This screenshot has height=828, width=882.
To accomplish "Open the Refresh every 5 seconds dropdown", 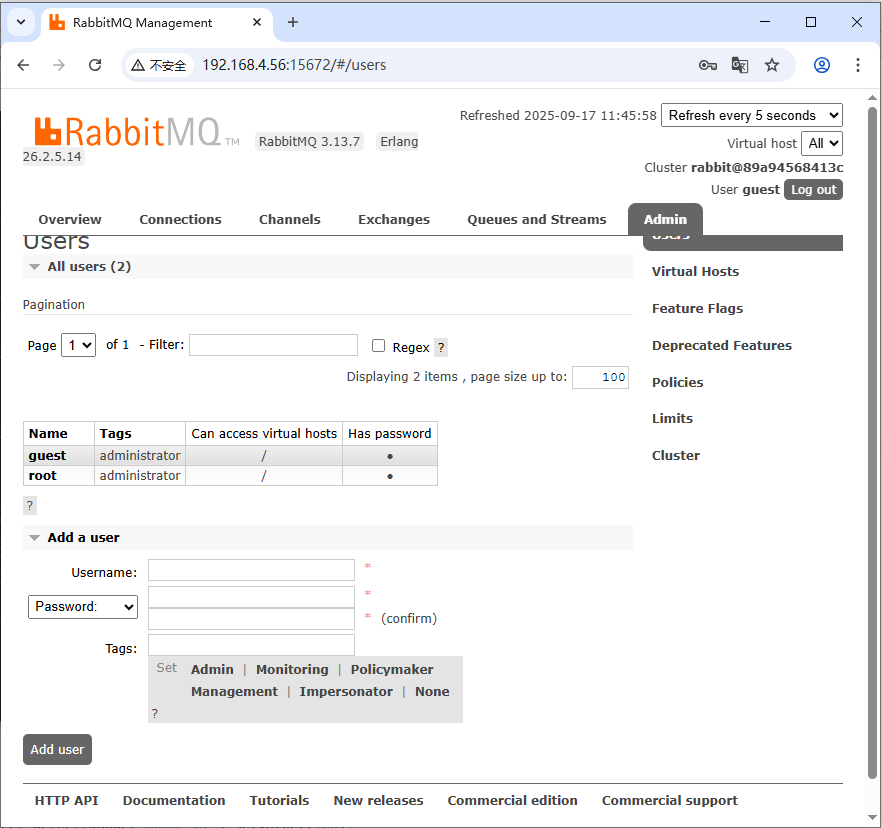I will pyautogui.click(x=751, y=115).
